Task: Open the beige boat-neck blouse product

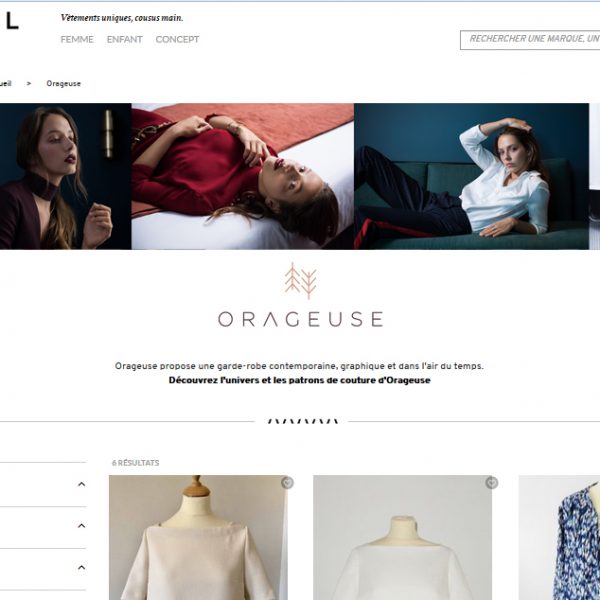Action: [198, 538]
